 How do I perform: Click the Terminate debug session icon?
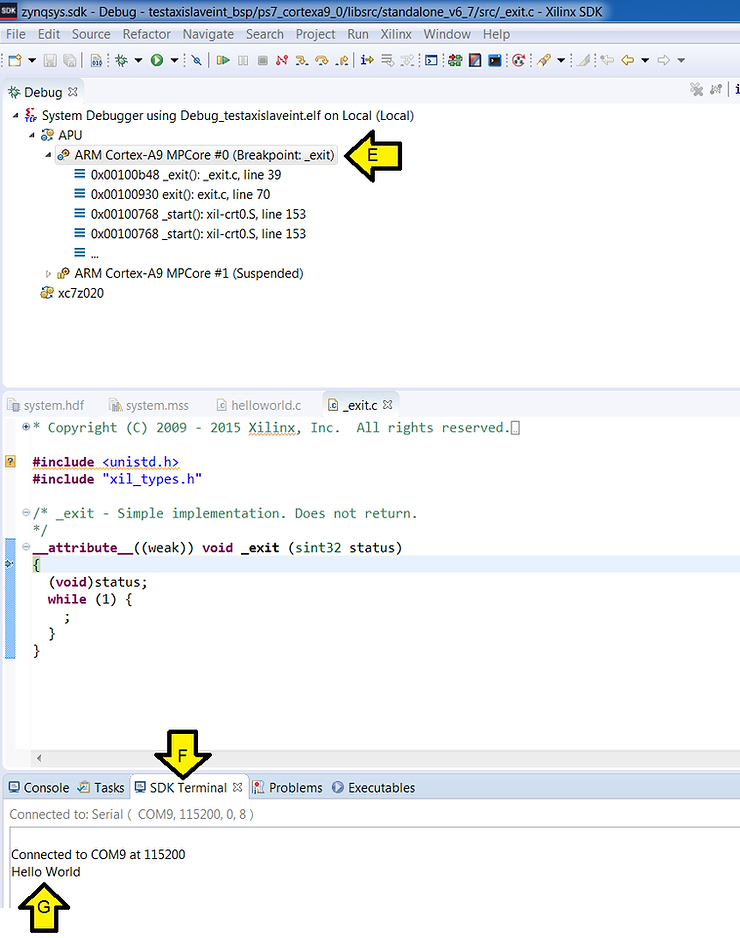263,60
